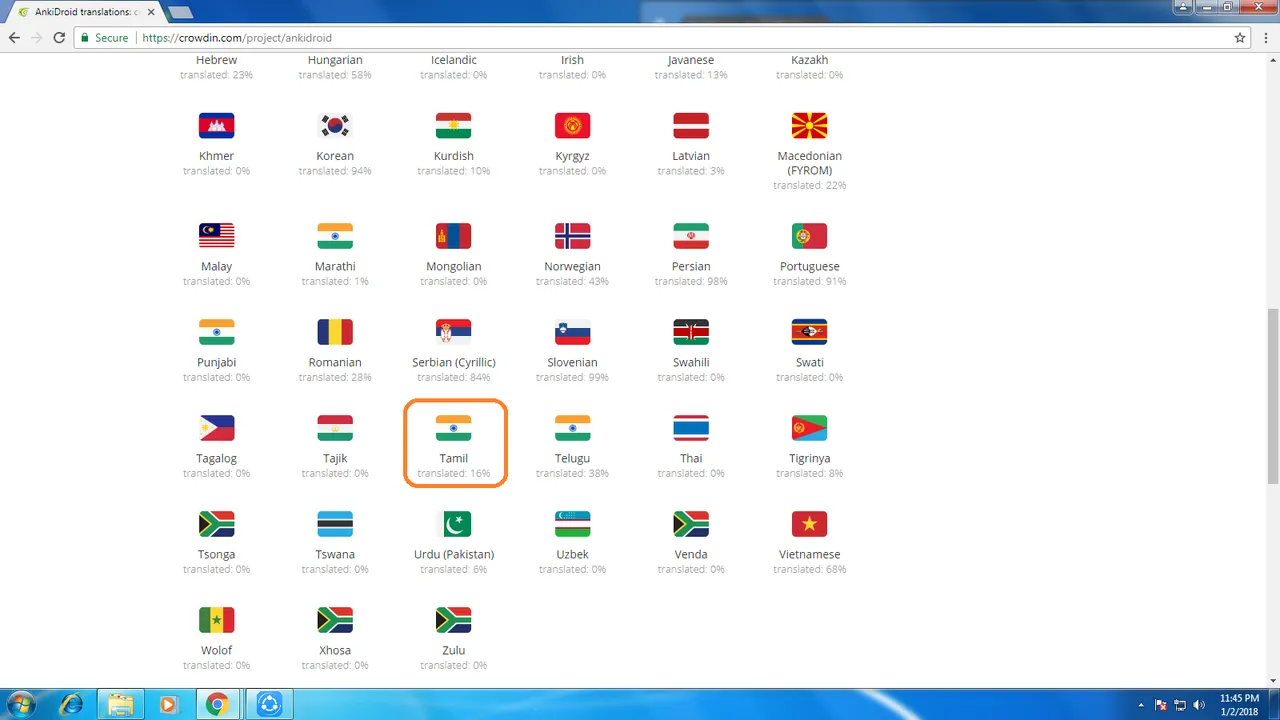Open the Macedonian flag icon
This screenshot has width=1280, height=720.
810,126
